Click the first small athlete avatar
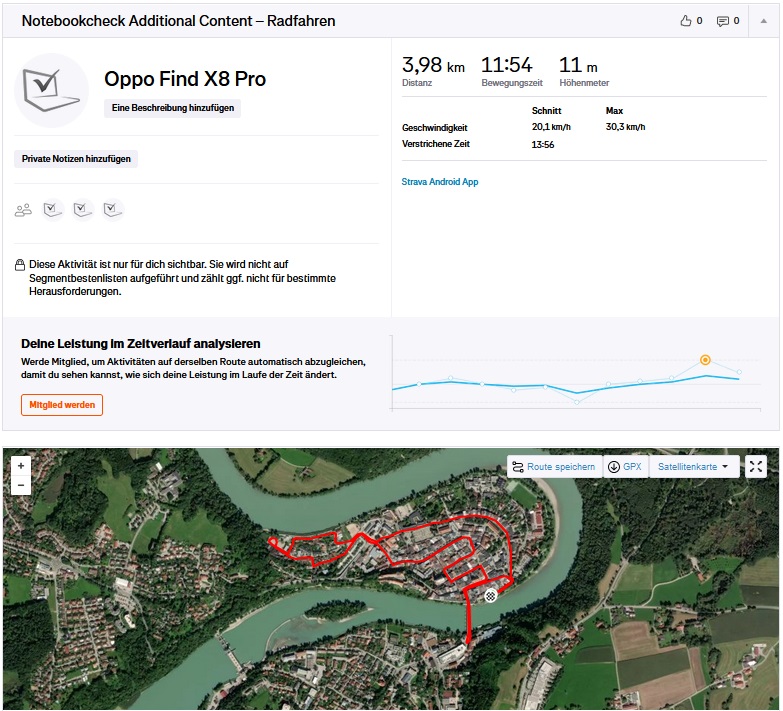The height and width of the screenshot is (711, 783). click(x=53, y=210)
